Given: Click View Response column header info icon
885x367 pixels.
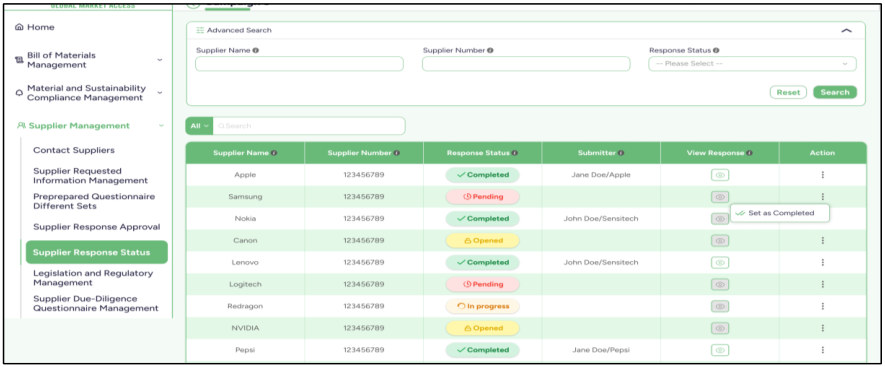Looking at the screenshot, I should 749,153.
